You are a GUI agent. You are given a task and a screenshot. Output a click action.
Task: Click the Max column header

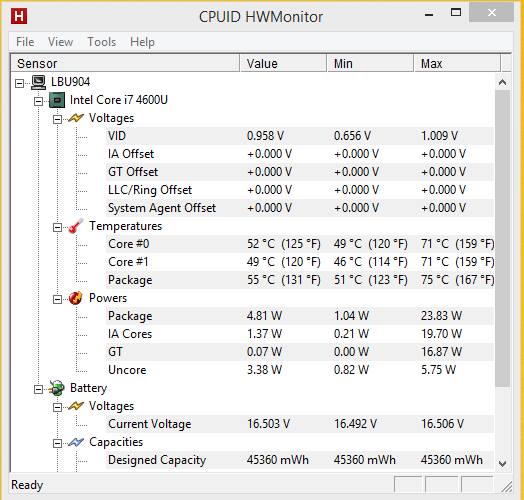click(457, 64)
